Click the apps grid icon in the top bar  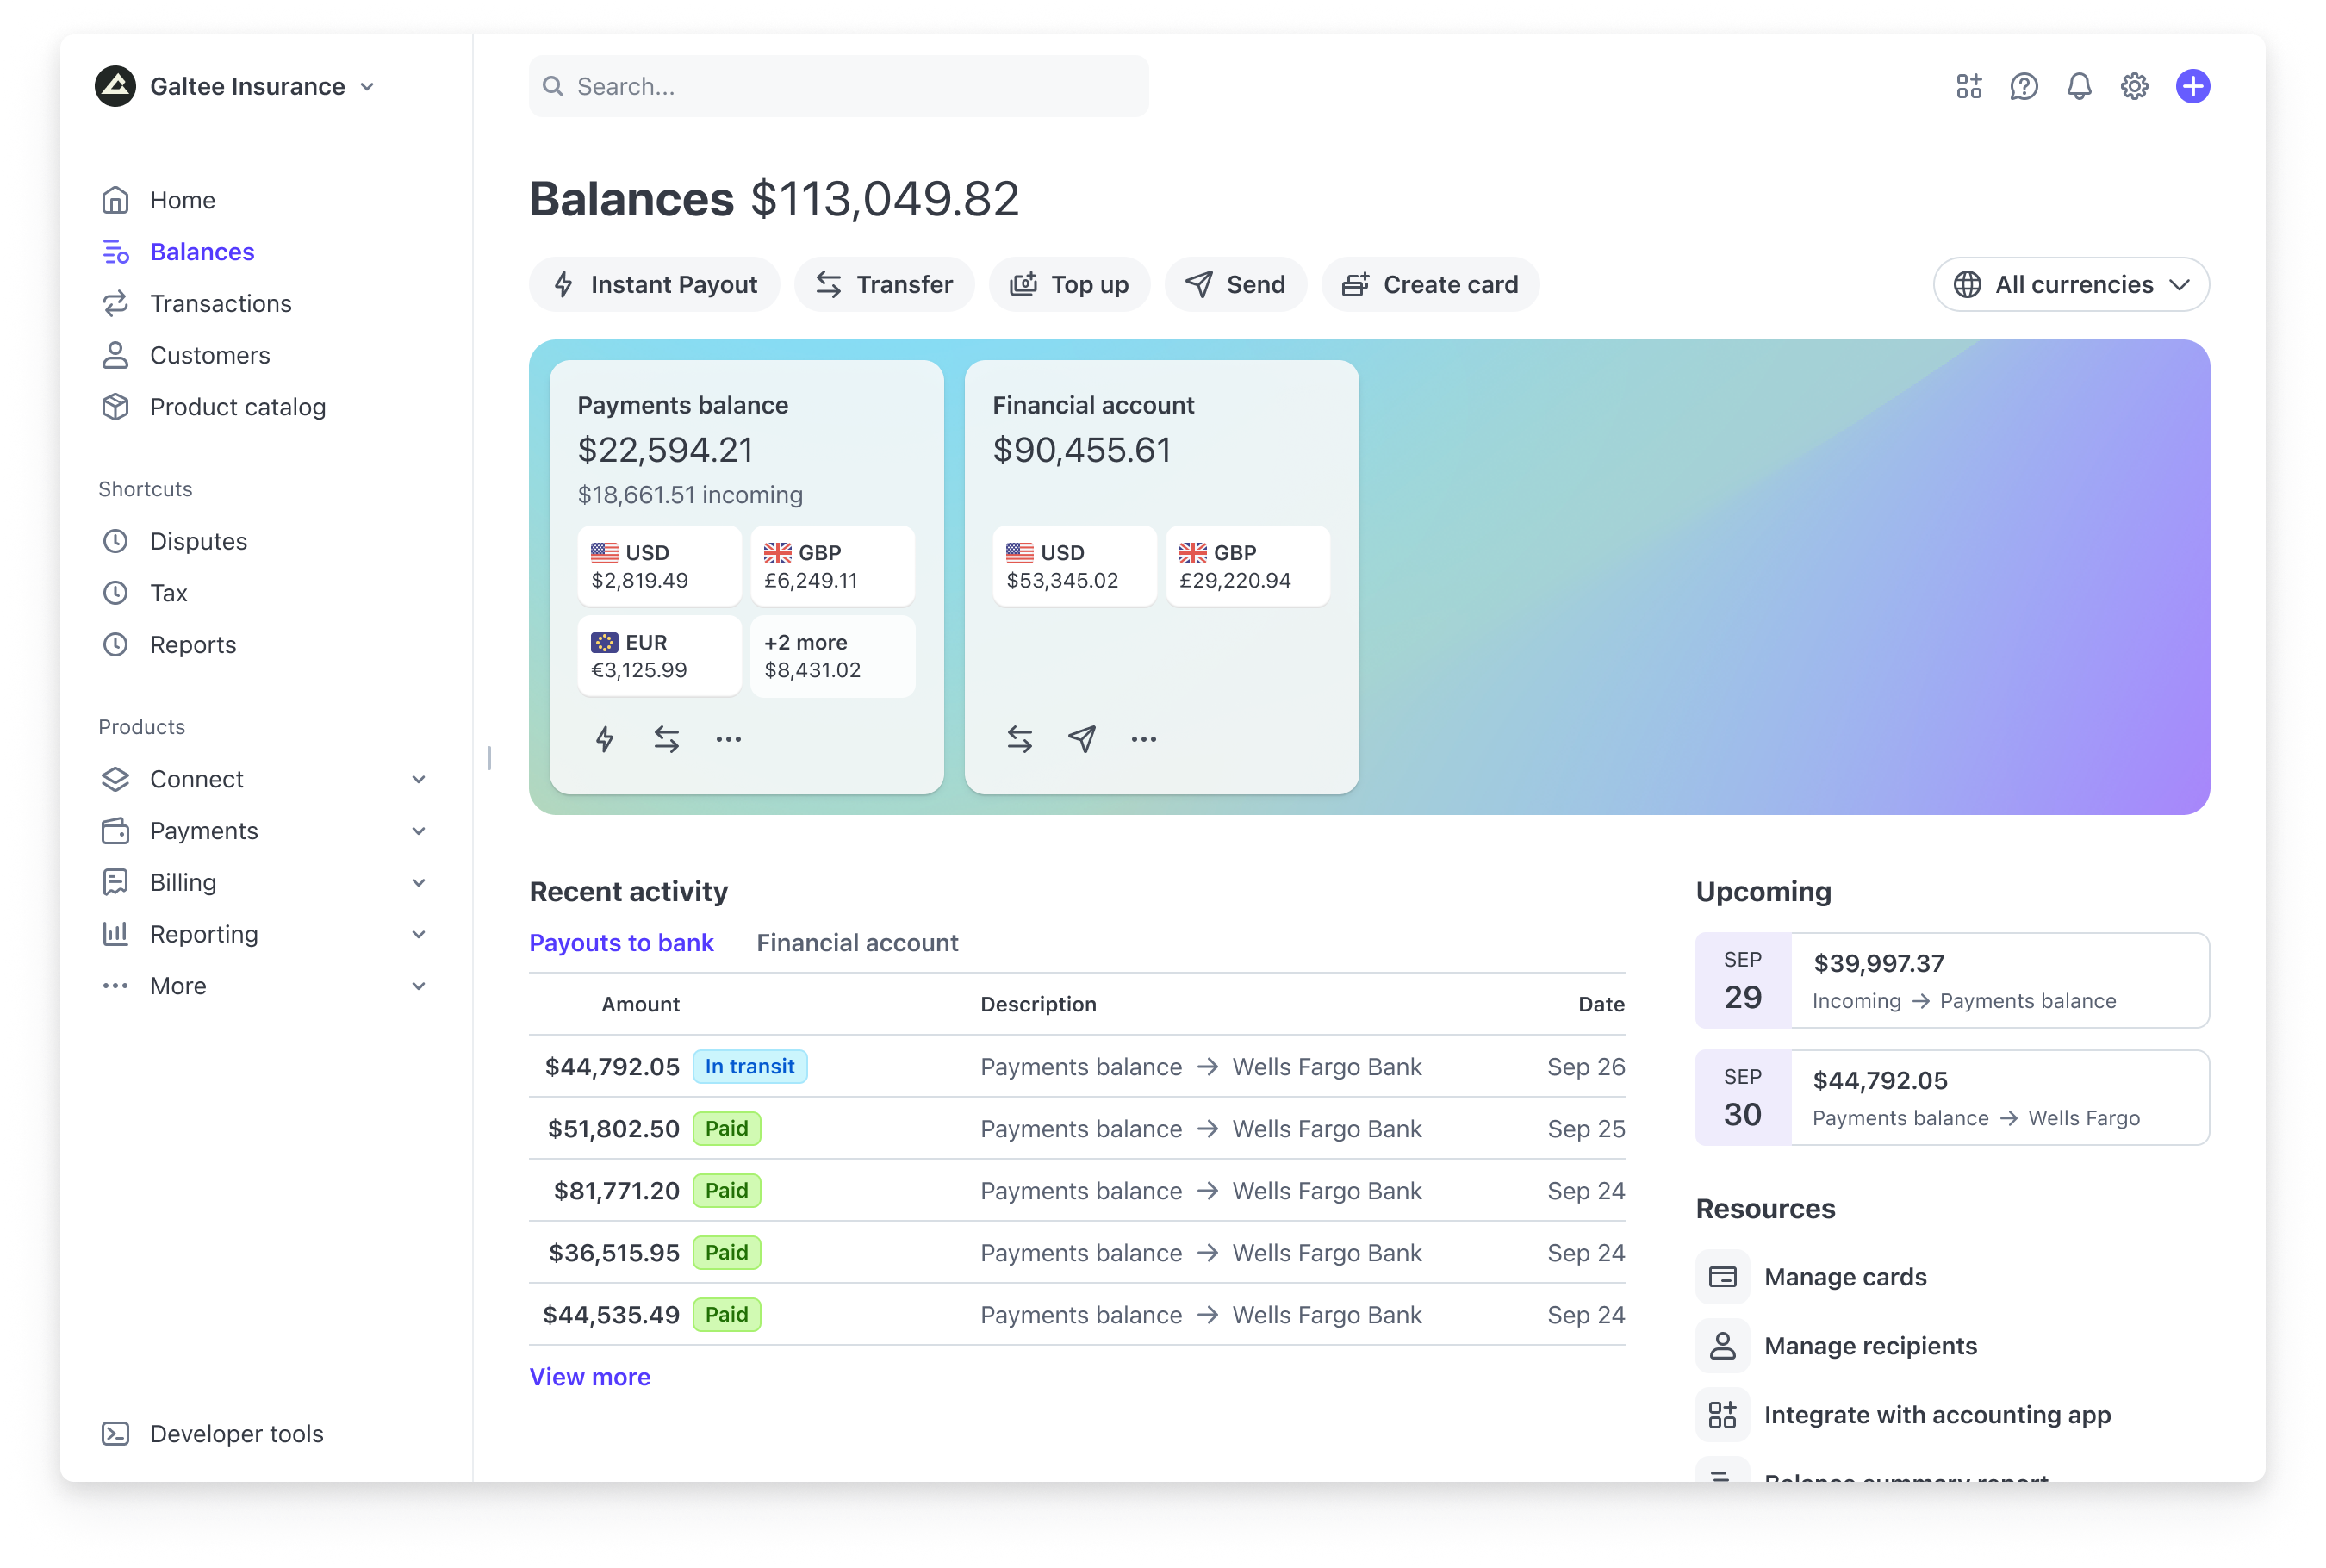(1968, 86)
